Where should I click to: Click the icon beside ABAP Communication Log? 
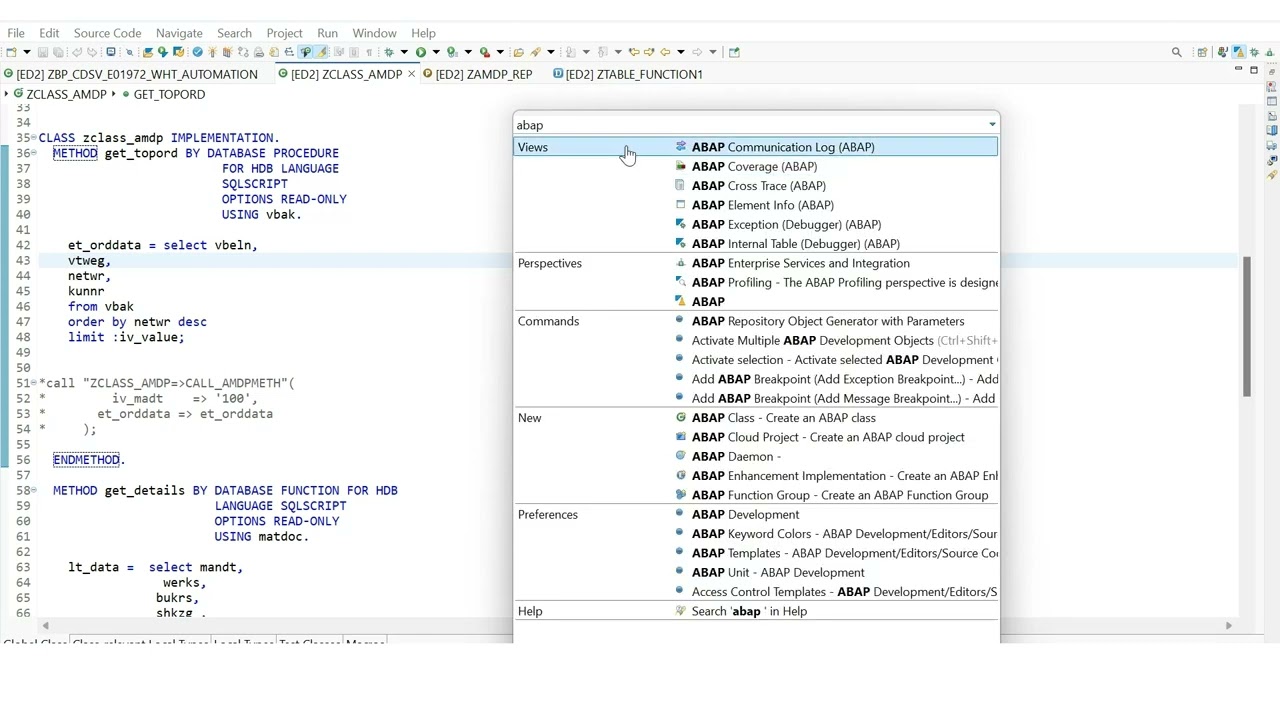681,147
